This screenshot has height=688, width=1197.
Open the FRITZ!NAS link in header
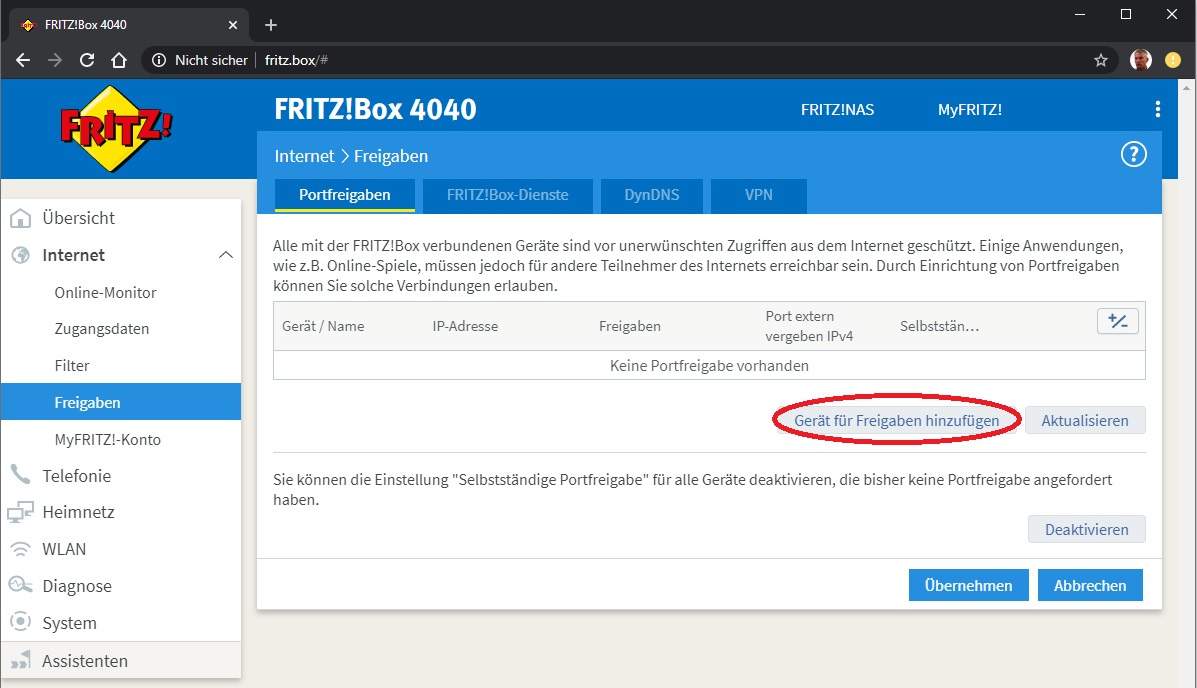(837, 110)
